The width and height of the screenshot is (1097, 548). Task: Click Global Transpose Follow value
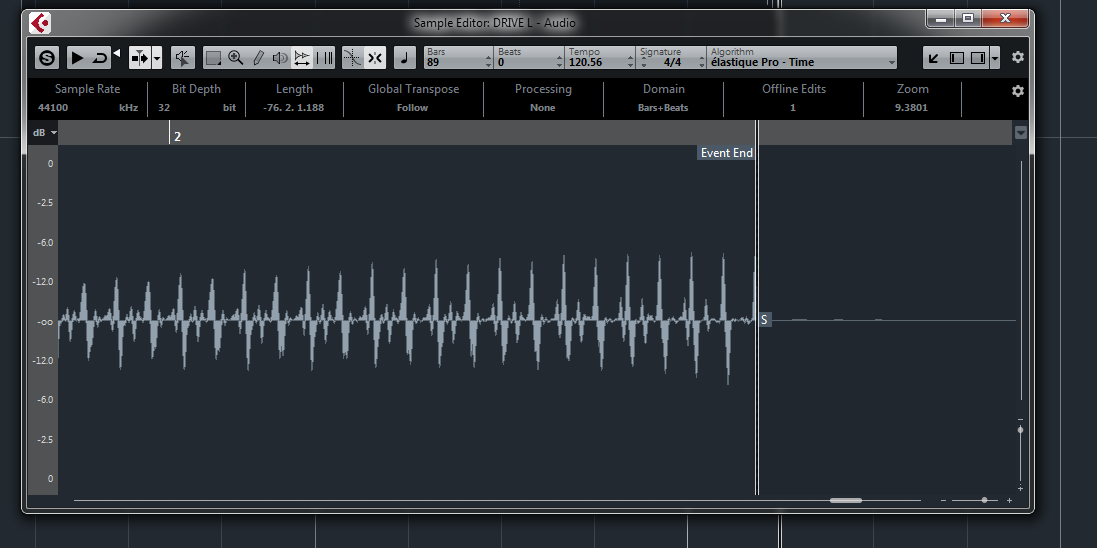pyautogui.click(x=412, y=108)
